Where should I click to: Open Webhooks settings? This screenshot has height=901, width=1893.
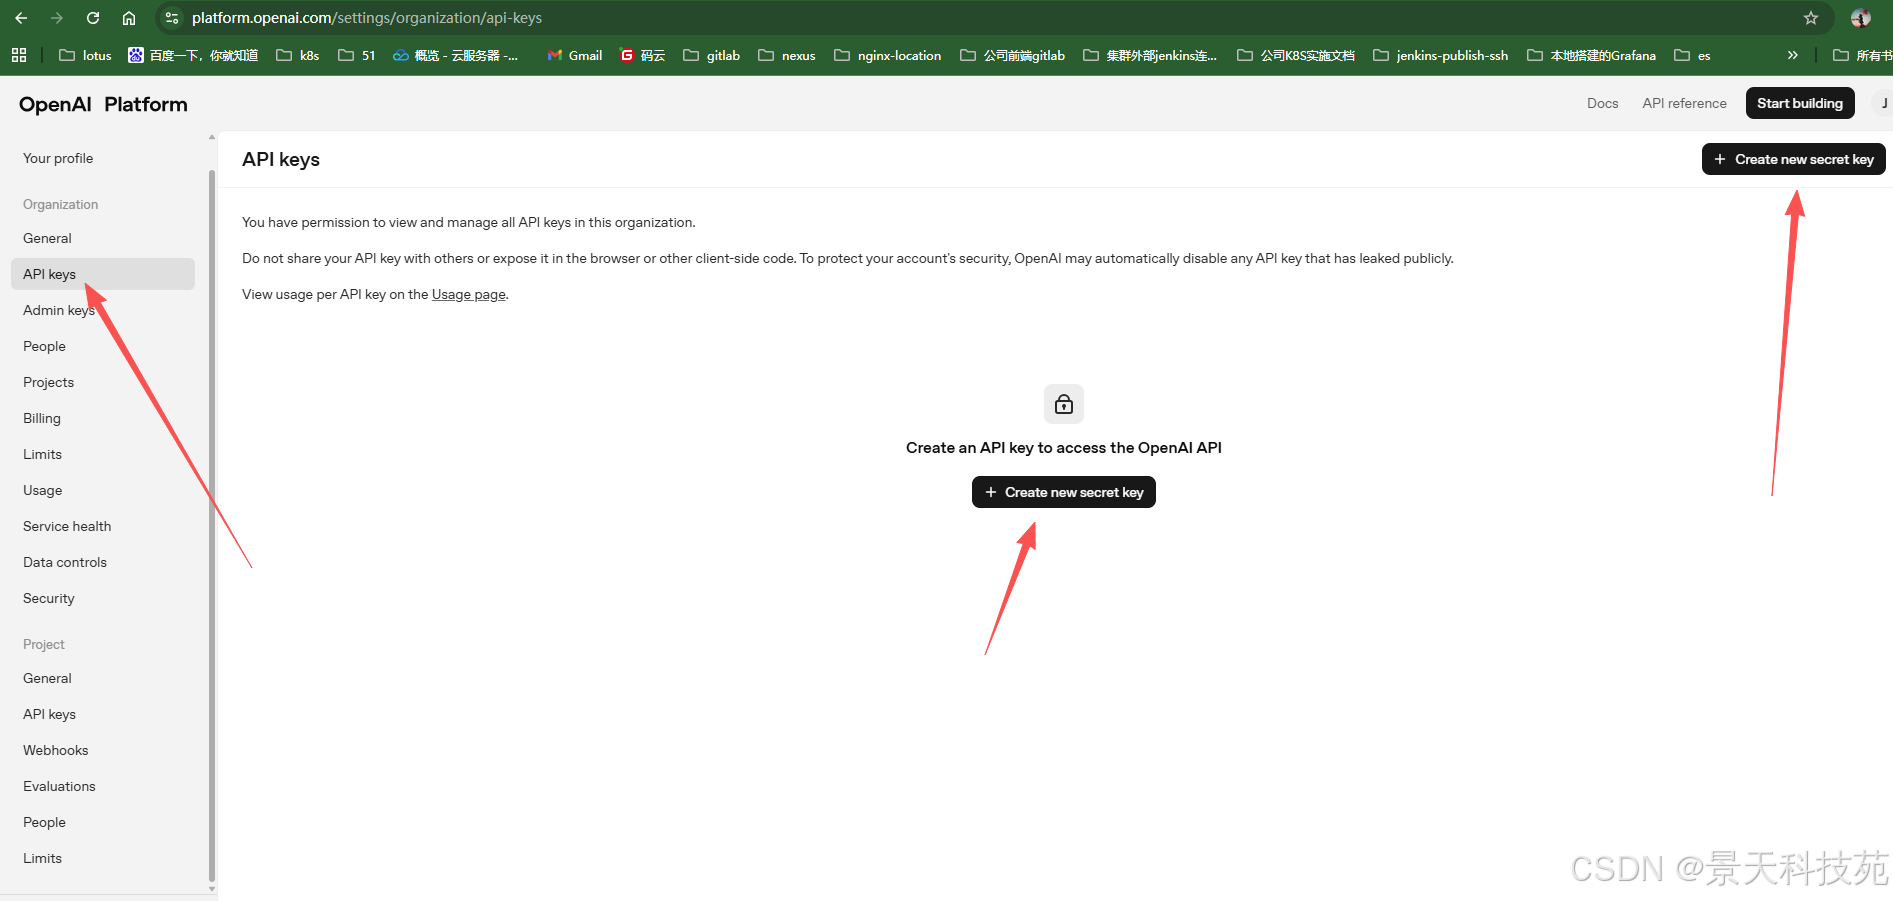point(56,750)
